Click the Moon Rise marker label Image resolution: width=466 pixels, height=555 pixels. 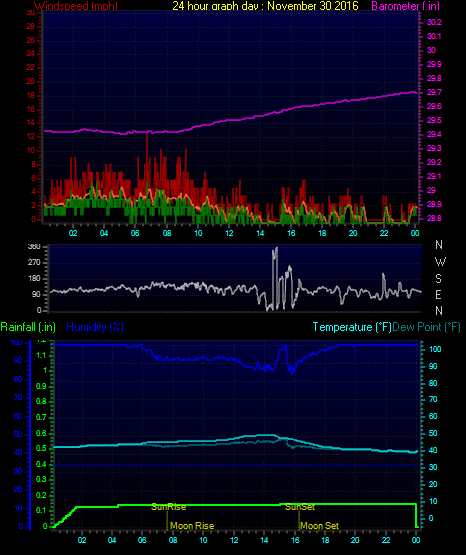[192, 526]
